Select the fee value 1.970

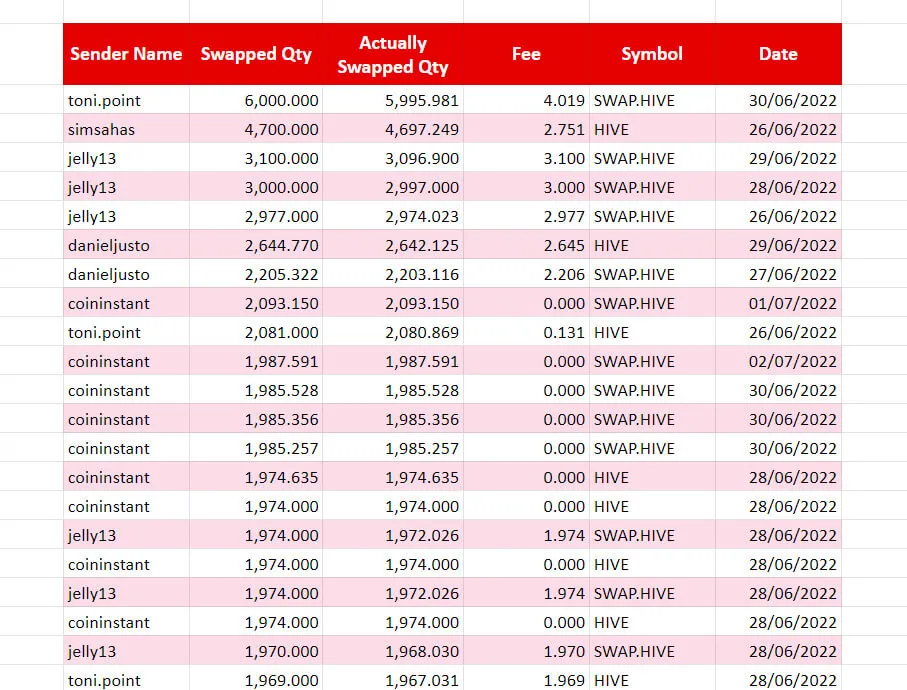point(526,650)
